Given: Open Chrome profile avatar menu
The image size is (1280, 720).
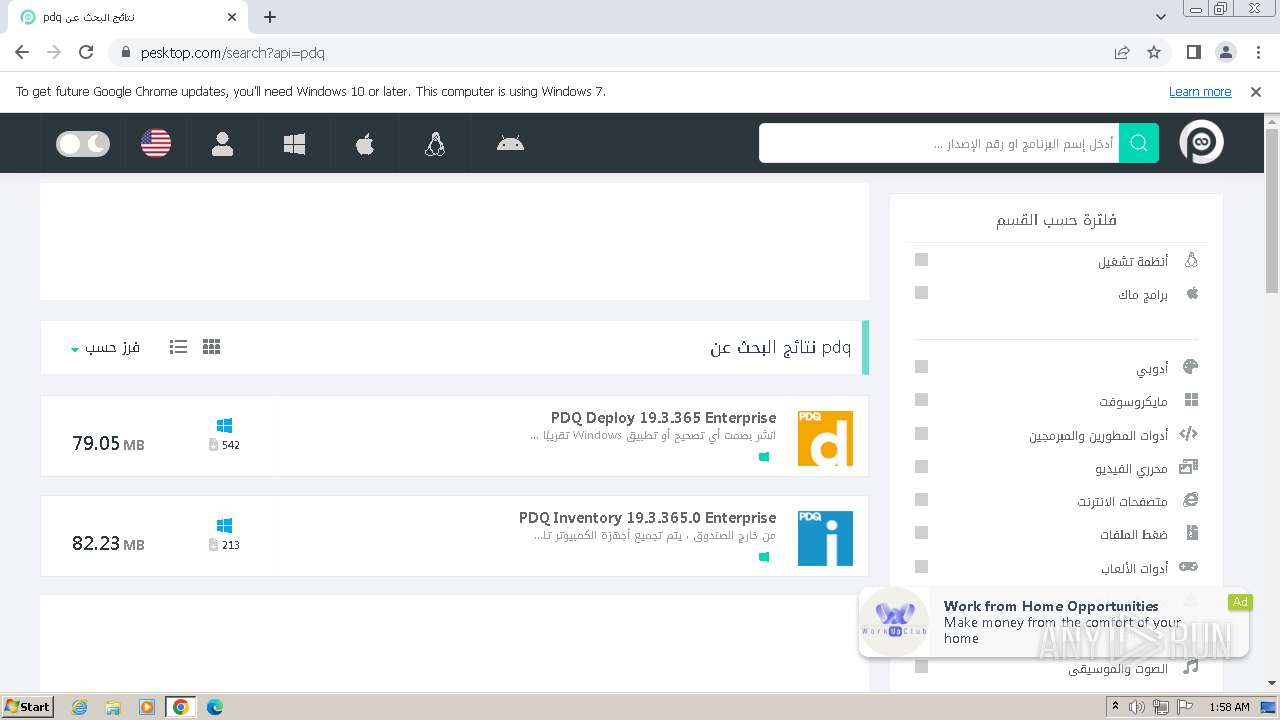Looking at the screenshot, I should [1226, 52].
